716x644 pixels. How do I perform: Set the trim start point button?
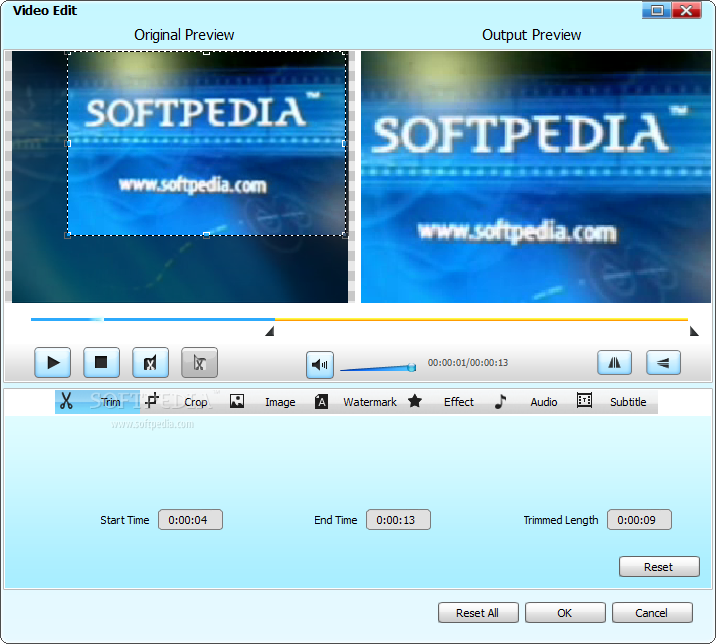pyautogui.click(x=150, y=363)
